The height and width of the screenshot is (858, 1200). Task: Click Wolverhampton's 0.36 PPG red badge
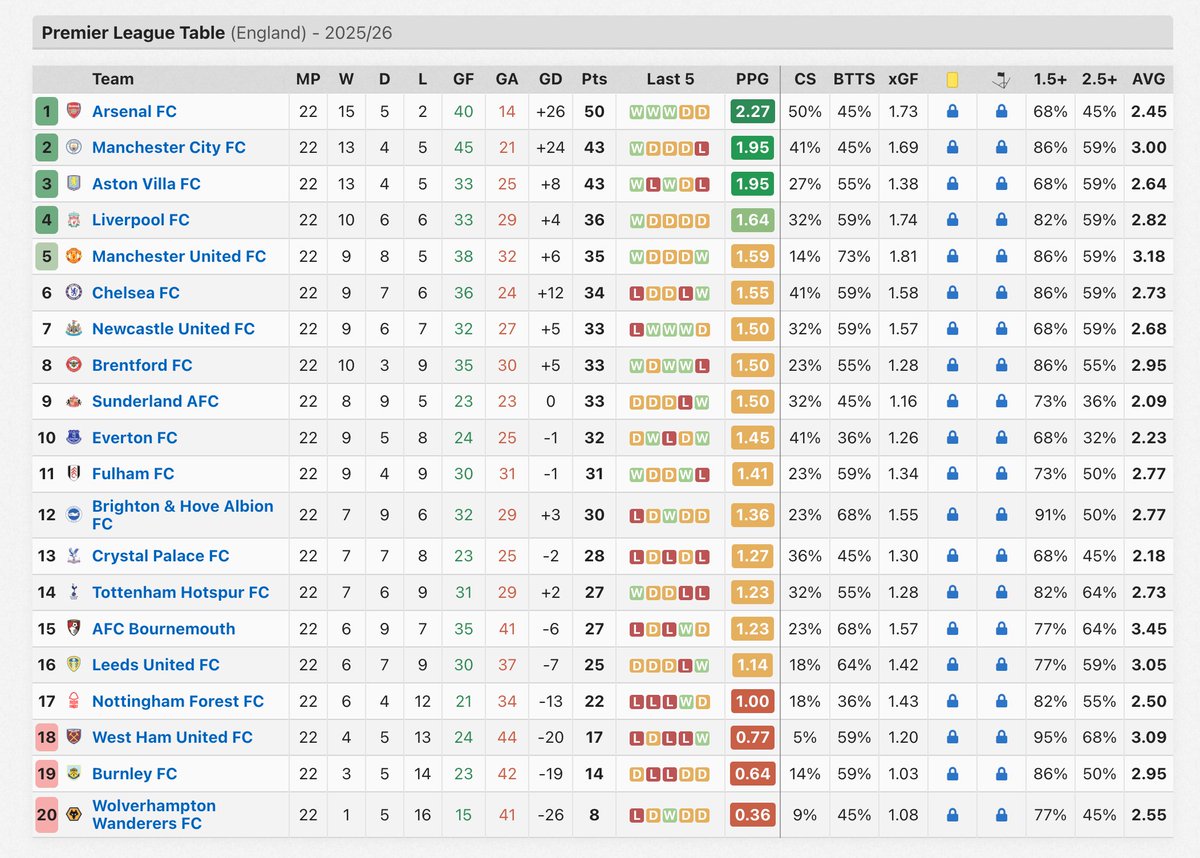click(752, 815)
